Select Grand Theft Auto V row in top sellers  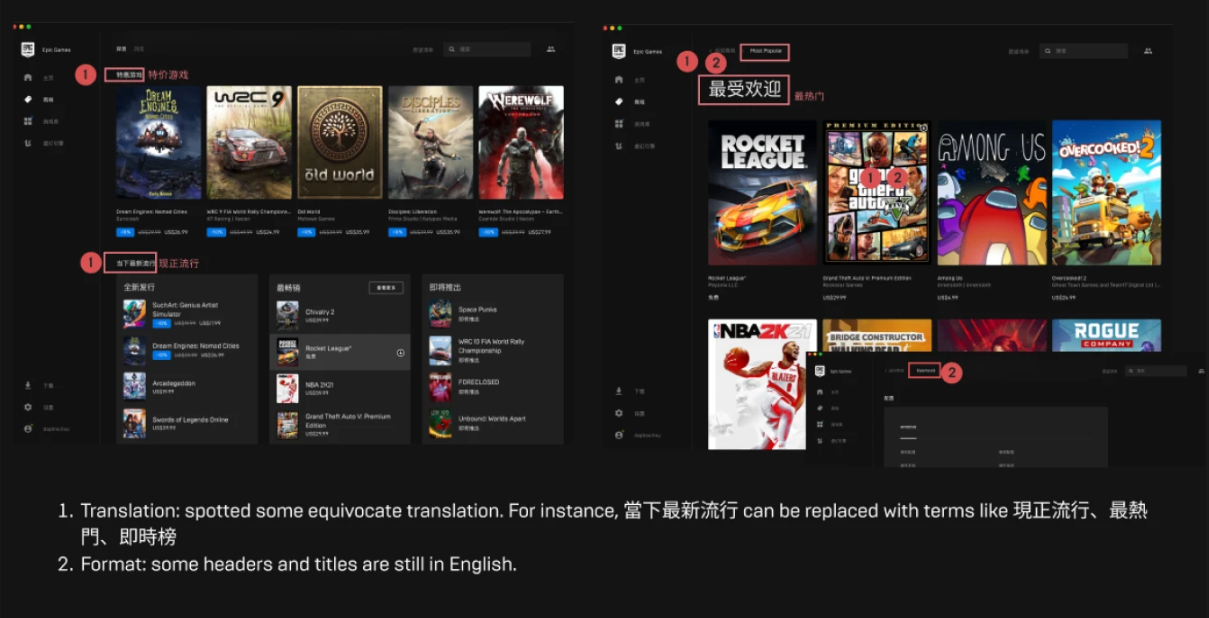point(341,424)
